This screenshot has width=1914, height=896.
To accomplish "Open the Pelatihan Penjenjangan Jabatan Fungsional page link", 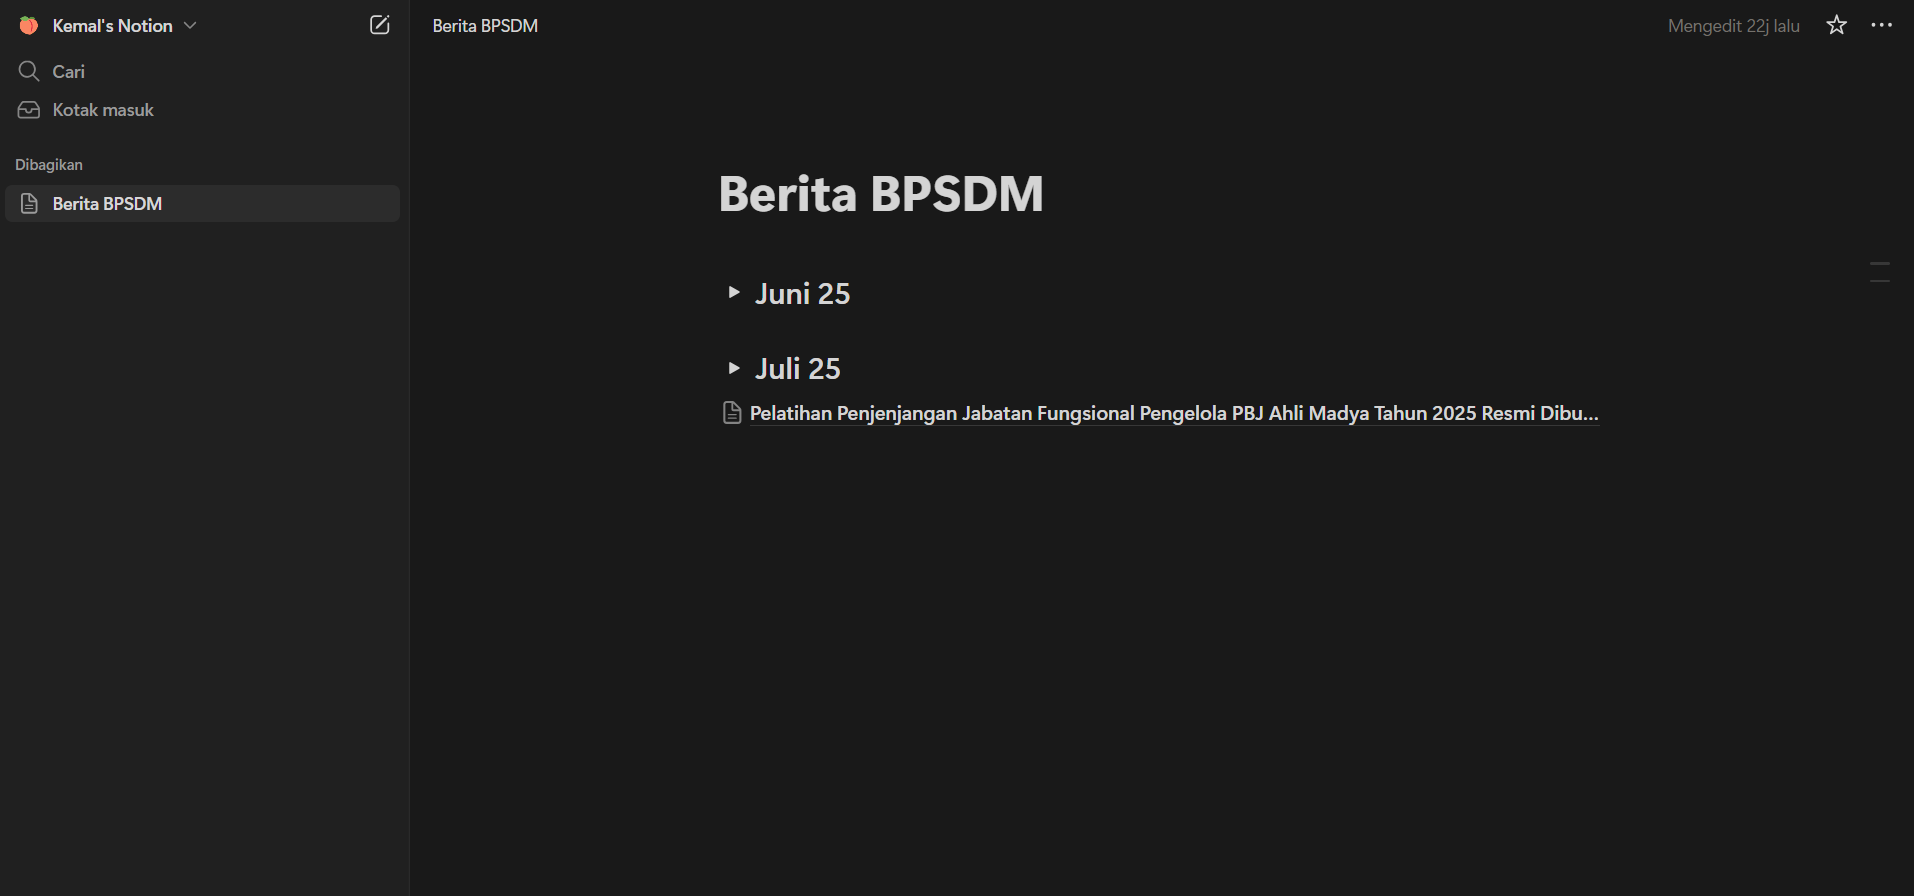I will (x=1174, y=413).
